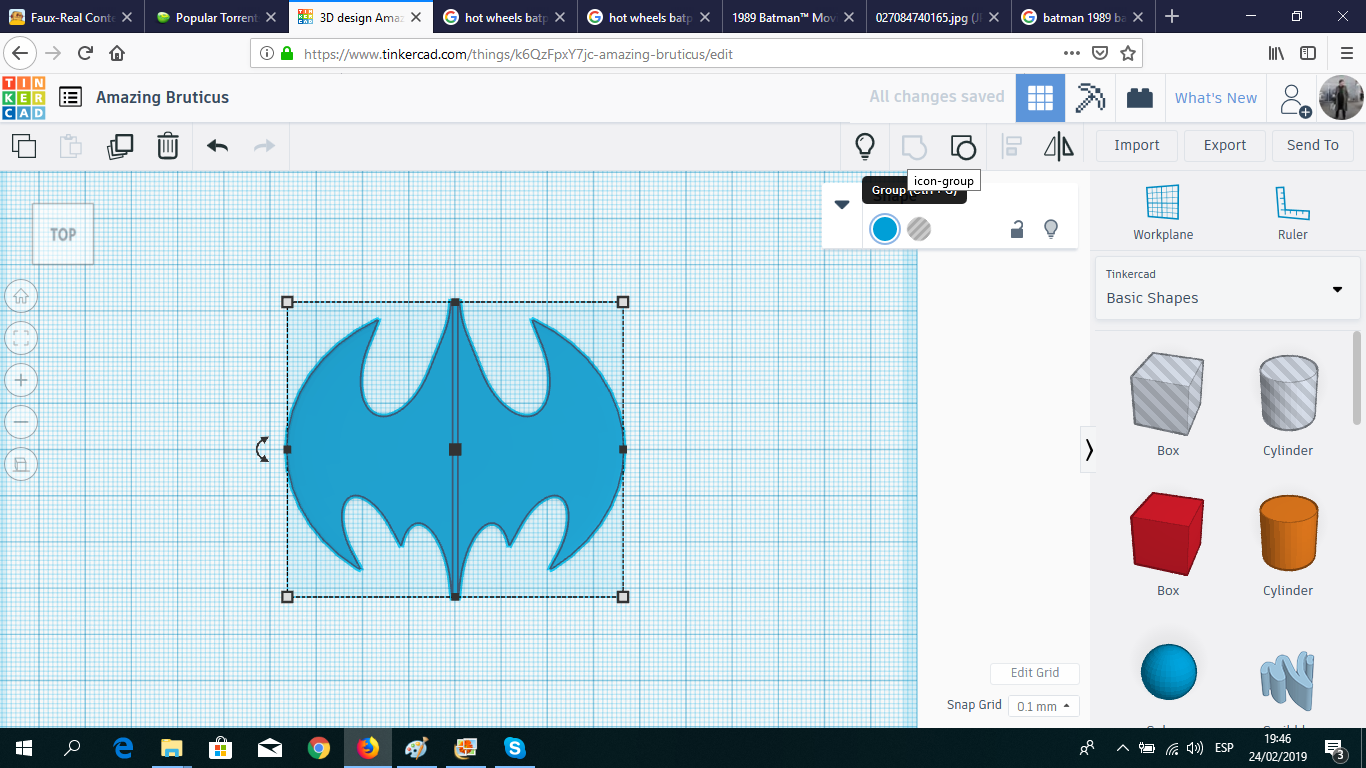
Task: Click the Tinkercad logo
Action: (23, 98)
